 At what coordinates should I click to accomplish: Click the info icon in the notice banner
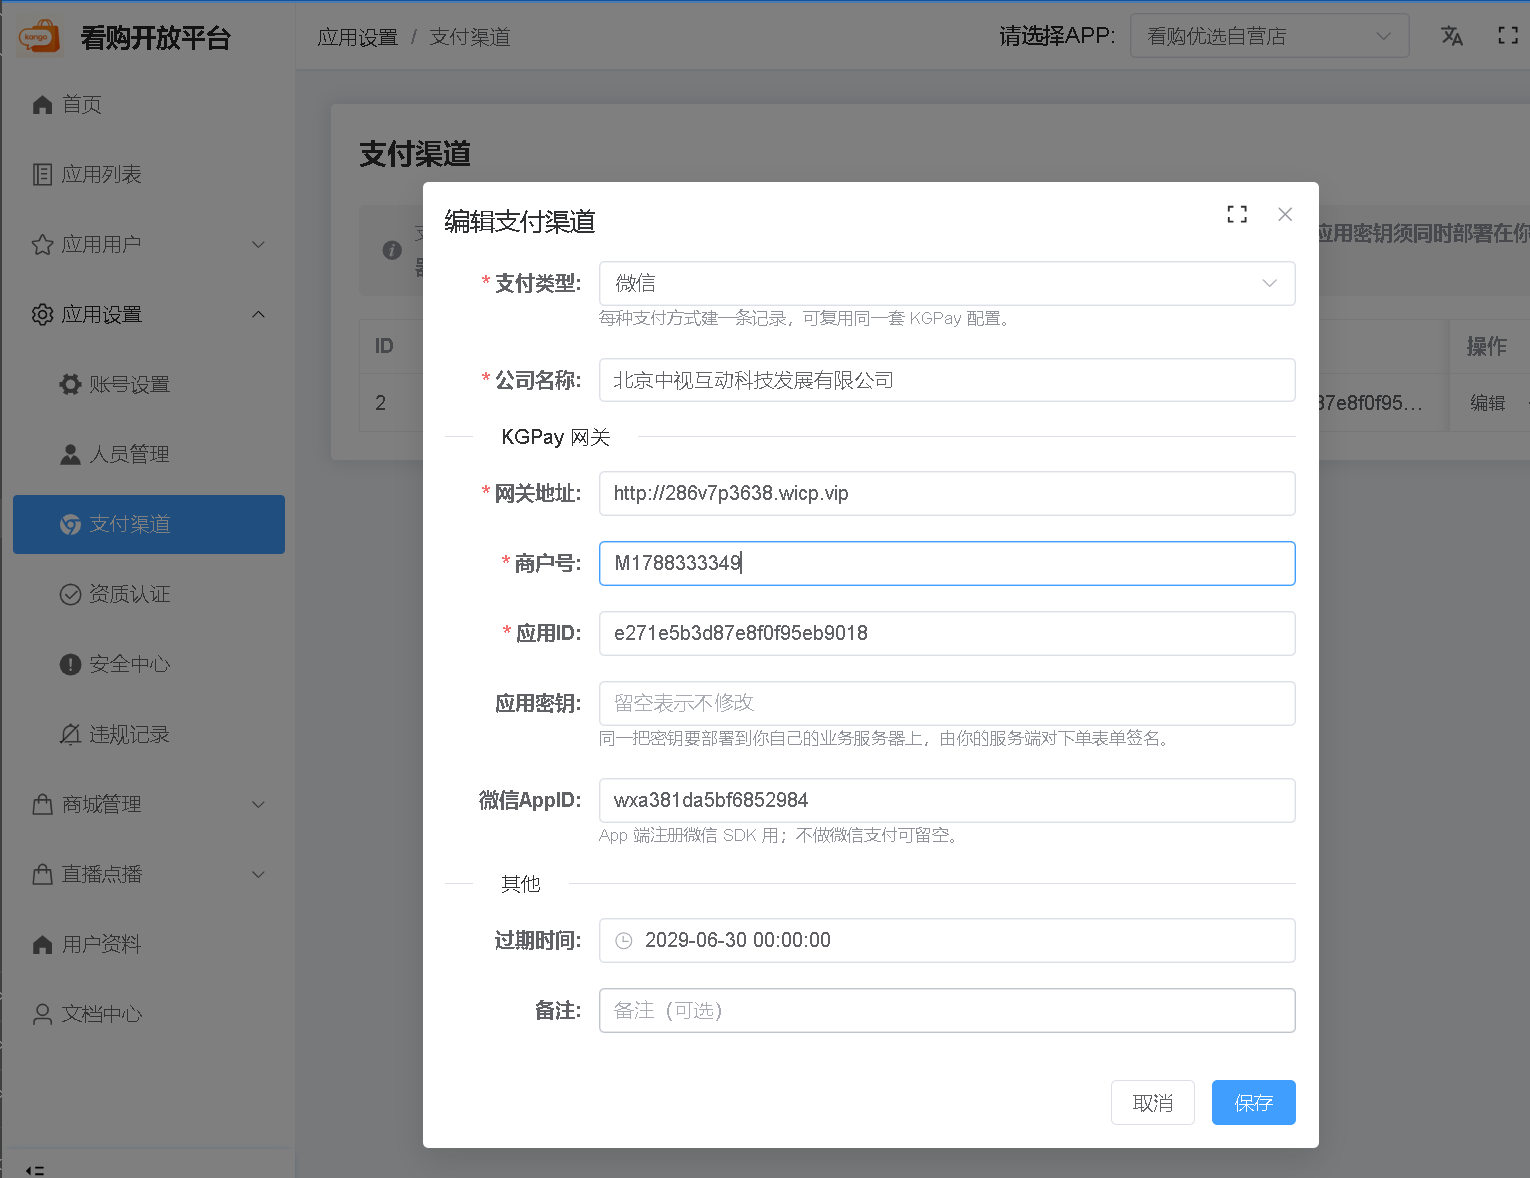click(392, 250)
